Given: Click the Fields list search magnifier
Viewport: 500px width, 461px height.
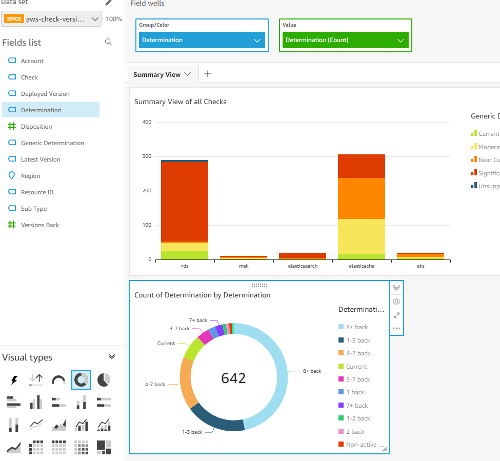Looking at the screenshot, I should (108, 42).
